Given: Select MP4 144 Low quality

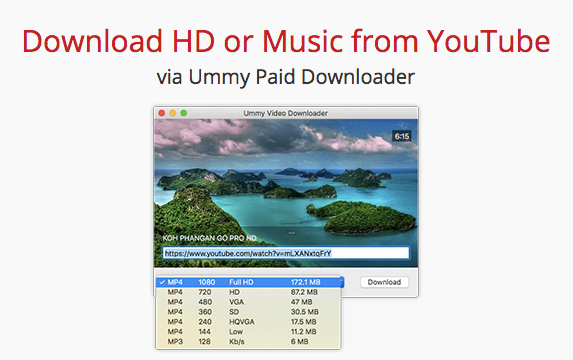Looking at the screenshot, I should [x=248, y=331].
